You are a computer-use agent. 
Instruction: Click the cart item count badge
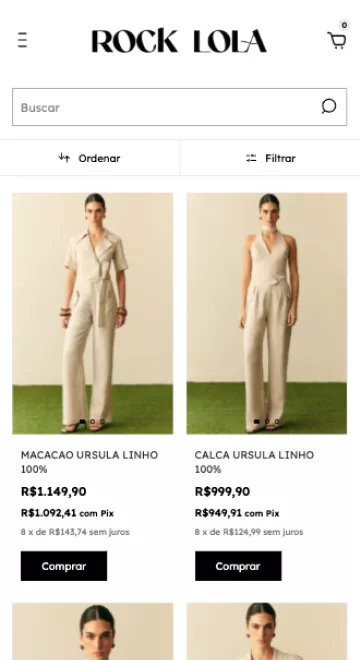click(x=344, y=25)
